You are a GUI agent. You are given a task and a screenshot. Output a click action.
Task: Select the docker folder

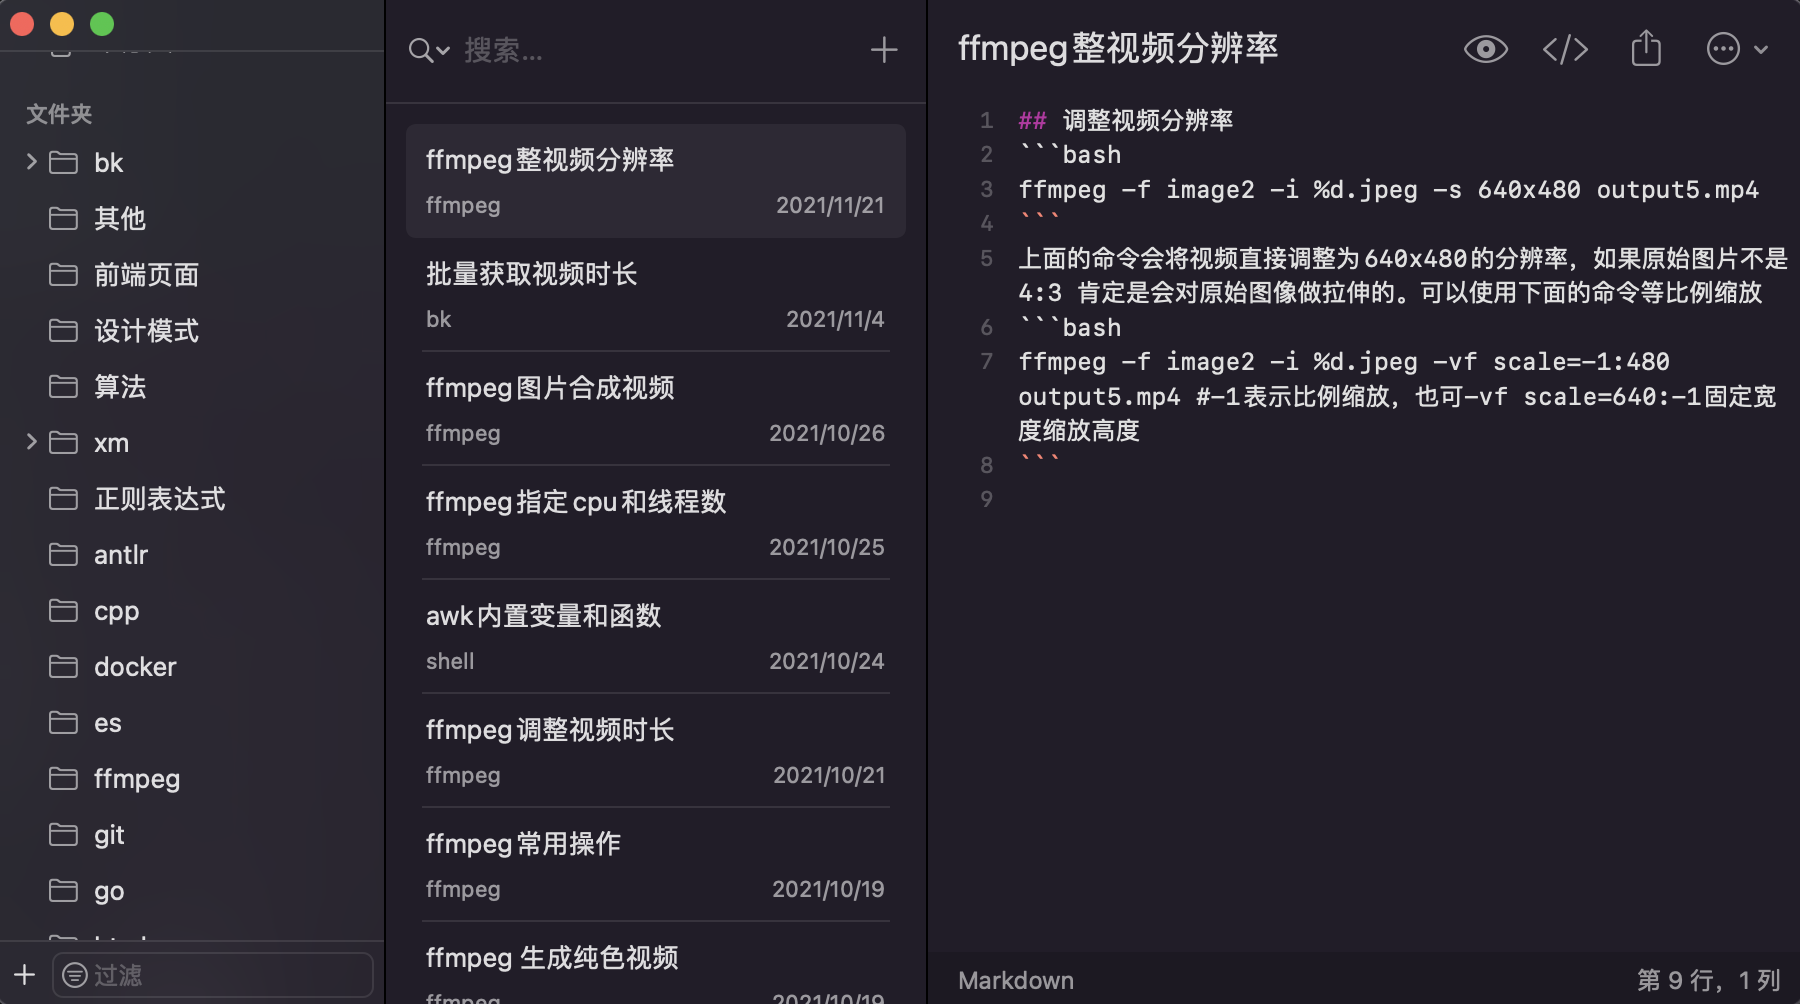(135, 666)
